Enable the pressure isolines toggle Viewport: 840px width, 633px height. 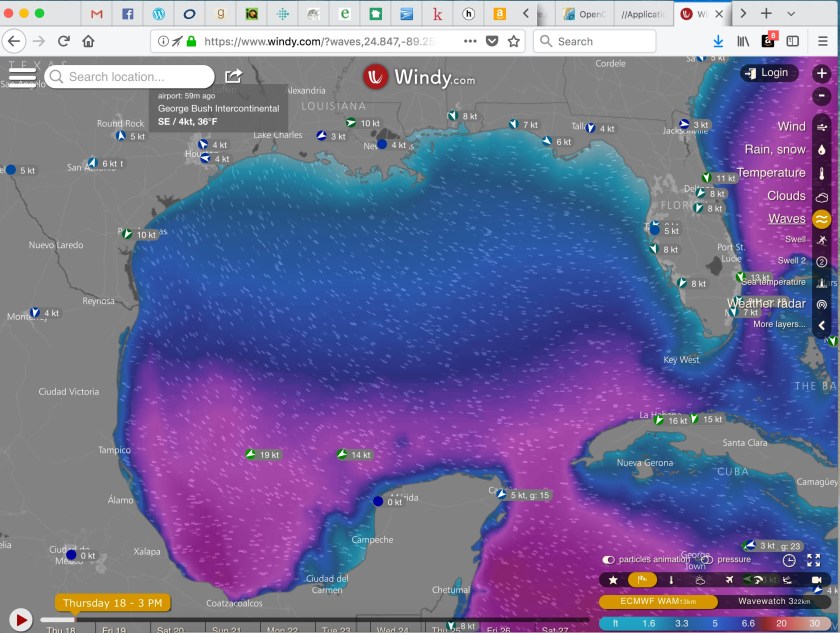tap(706, 560)
